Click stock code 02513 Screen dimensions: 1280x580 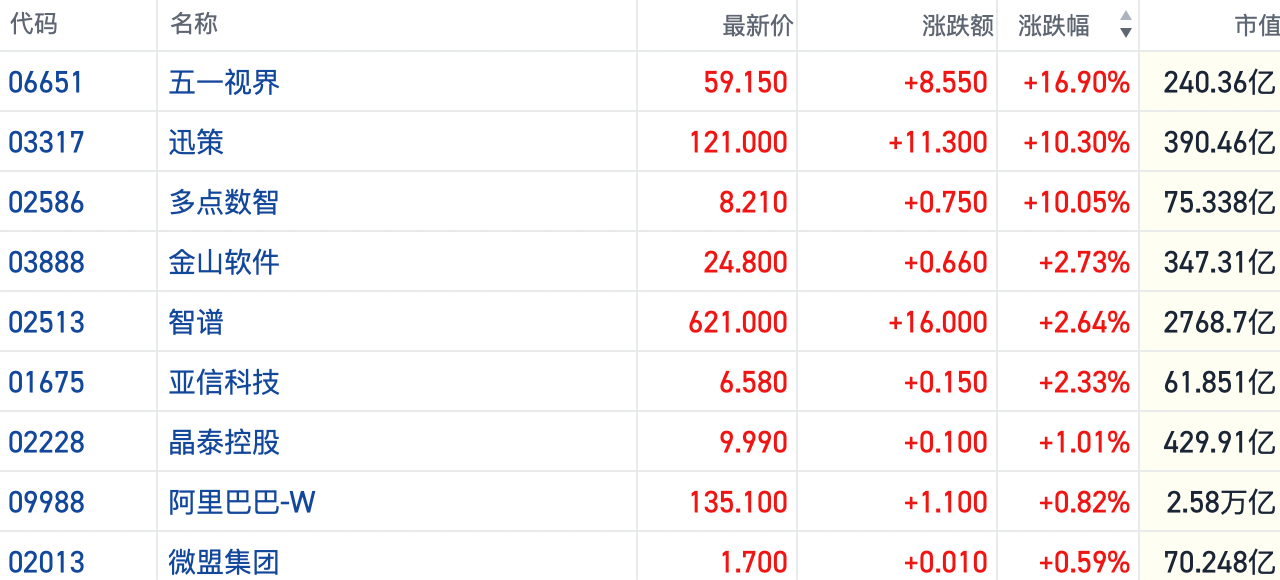46,322
